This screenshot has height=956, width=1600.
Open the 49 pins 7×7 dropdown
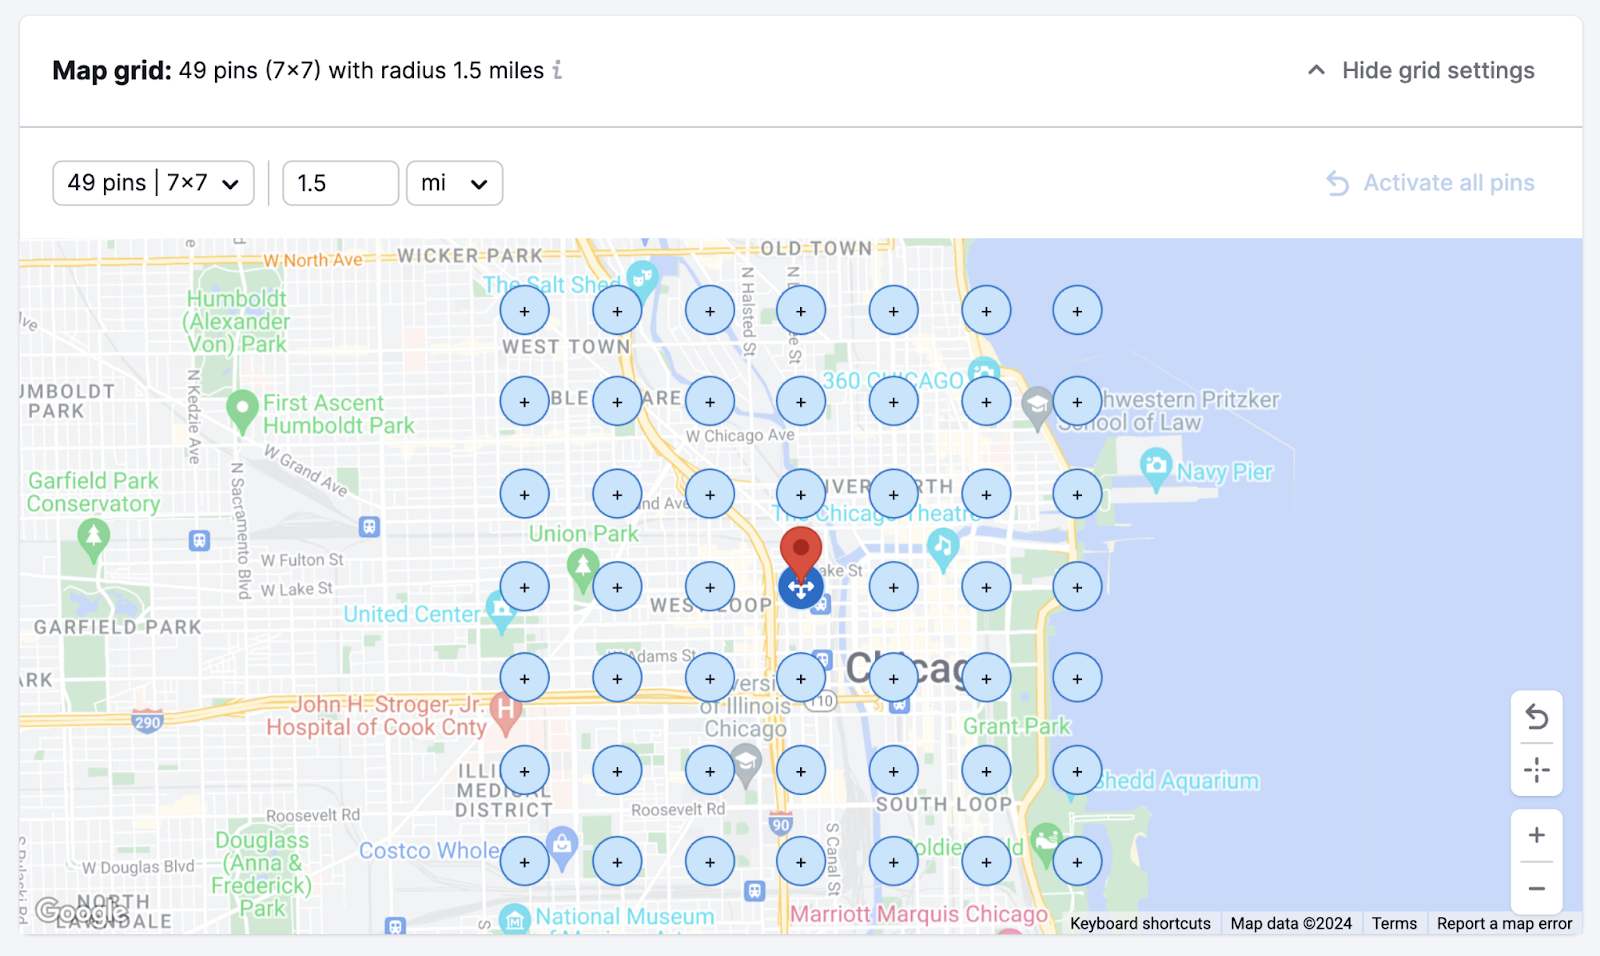(153, 183)
